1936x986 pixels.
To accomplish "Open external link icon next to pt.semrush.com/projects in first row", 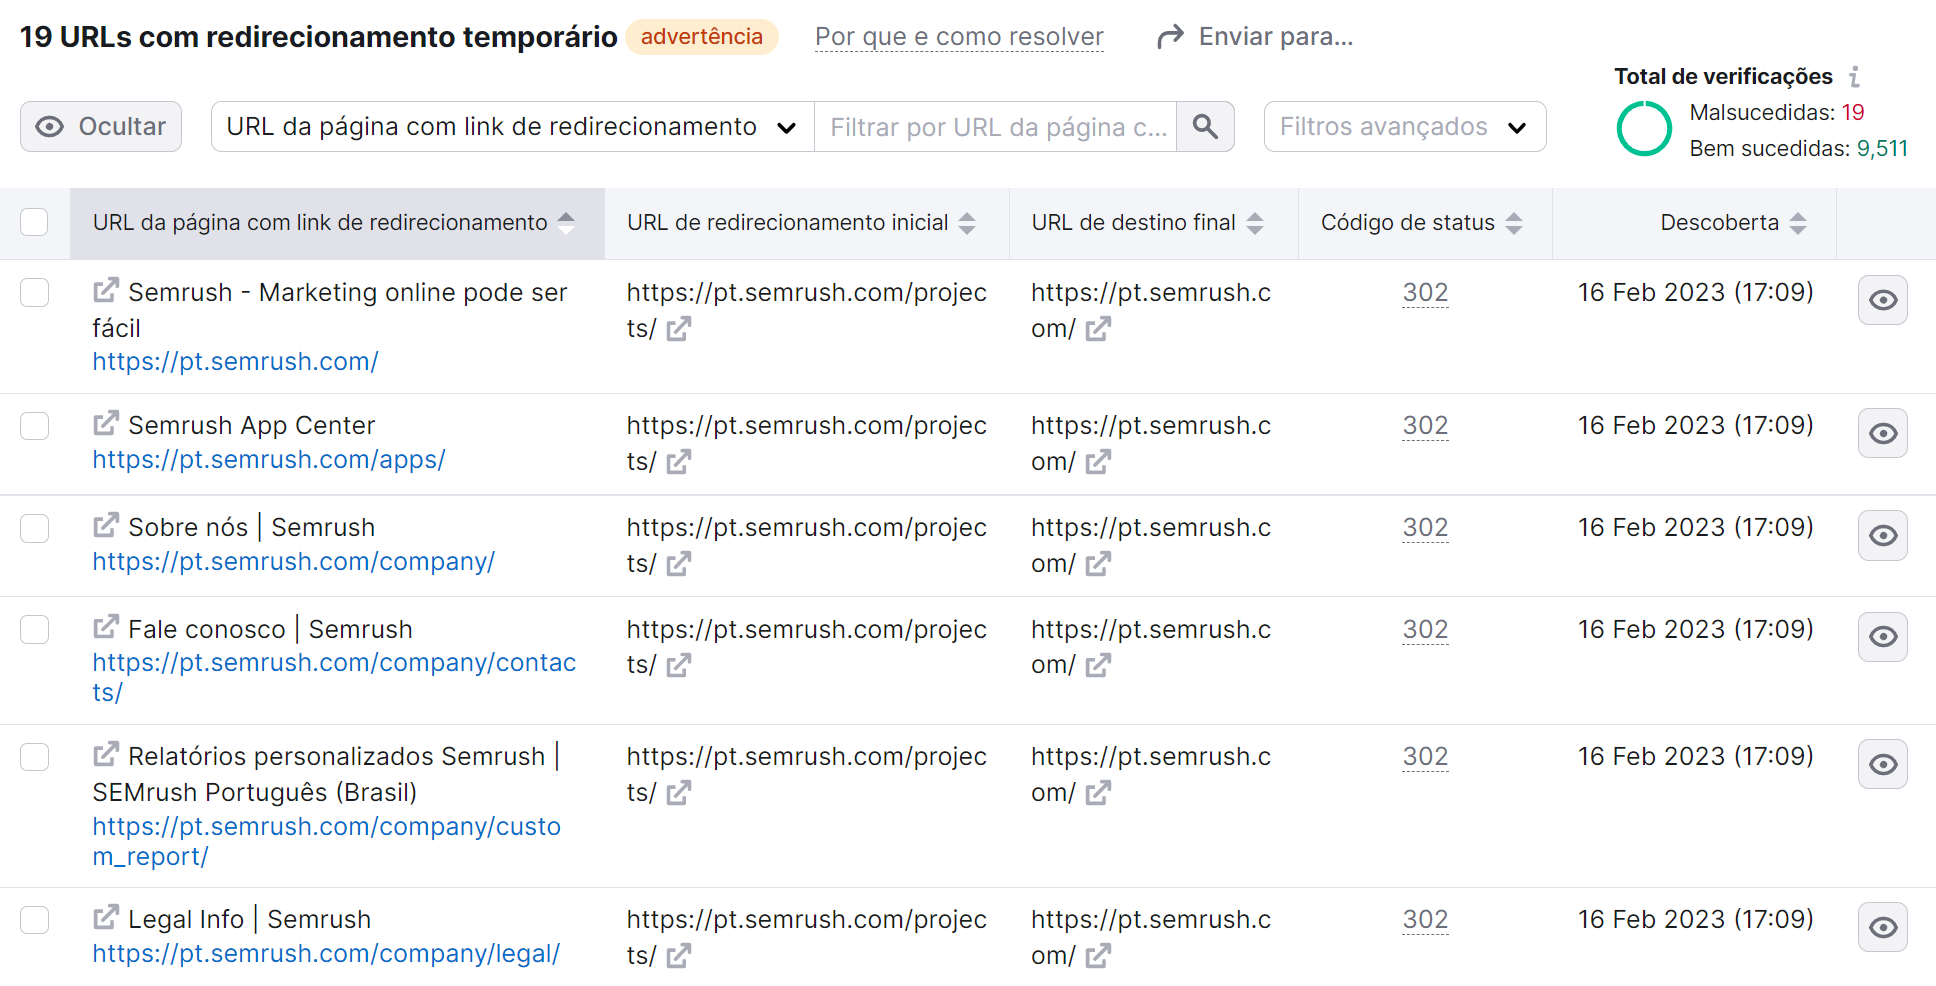I will 678,329.
